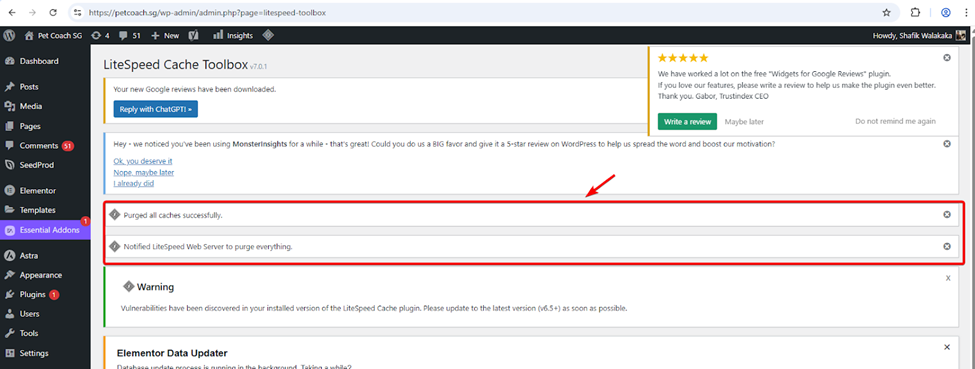Viewport: 975px width, 369px height.
Task: Dismiss the Notified LiteSpeed Web Server notice
Action: 947,246
